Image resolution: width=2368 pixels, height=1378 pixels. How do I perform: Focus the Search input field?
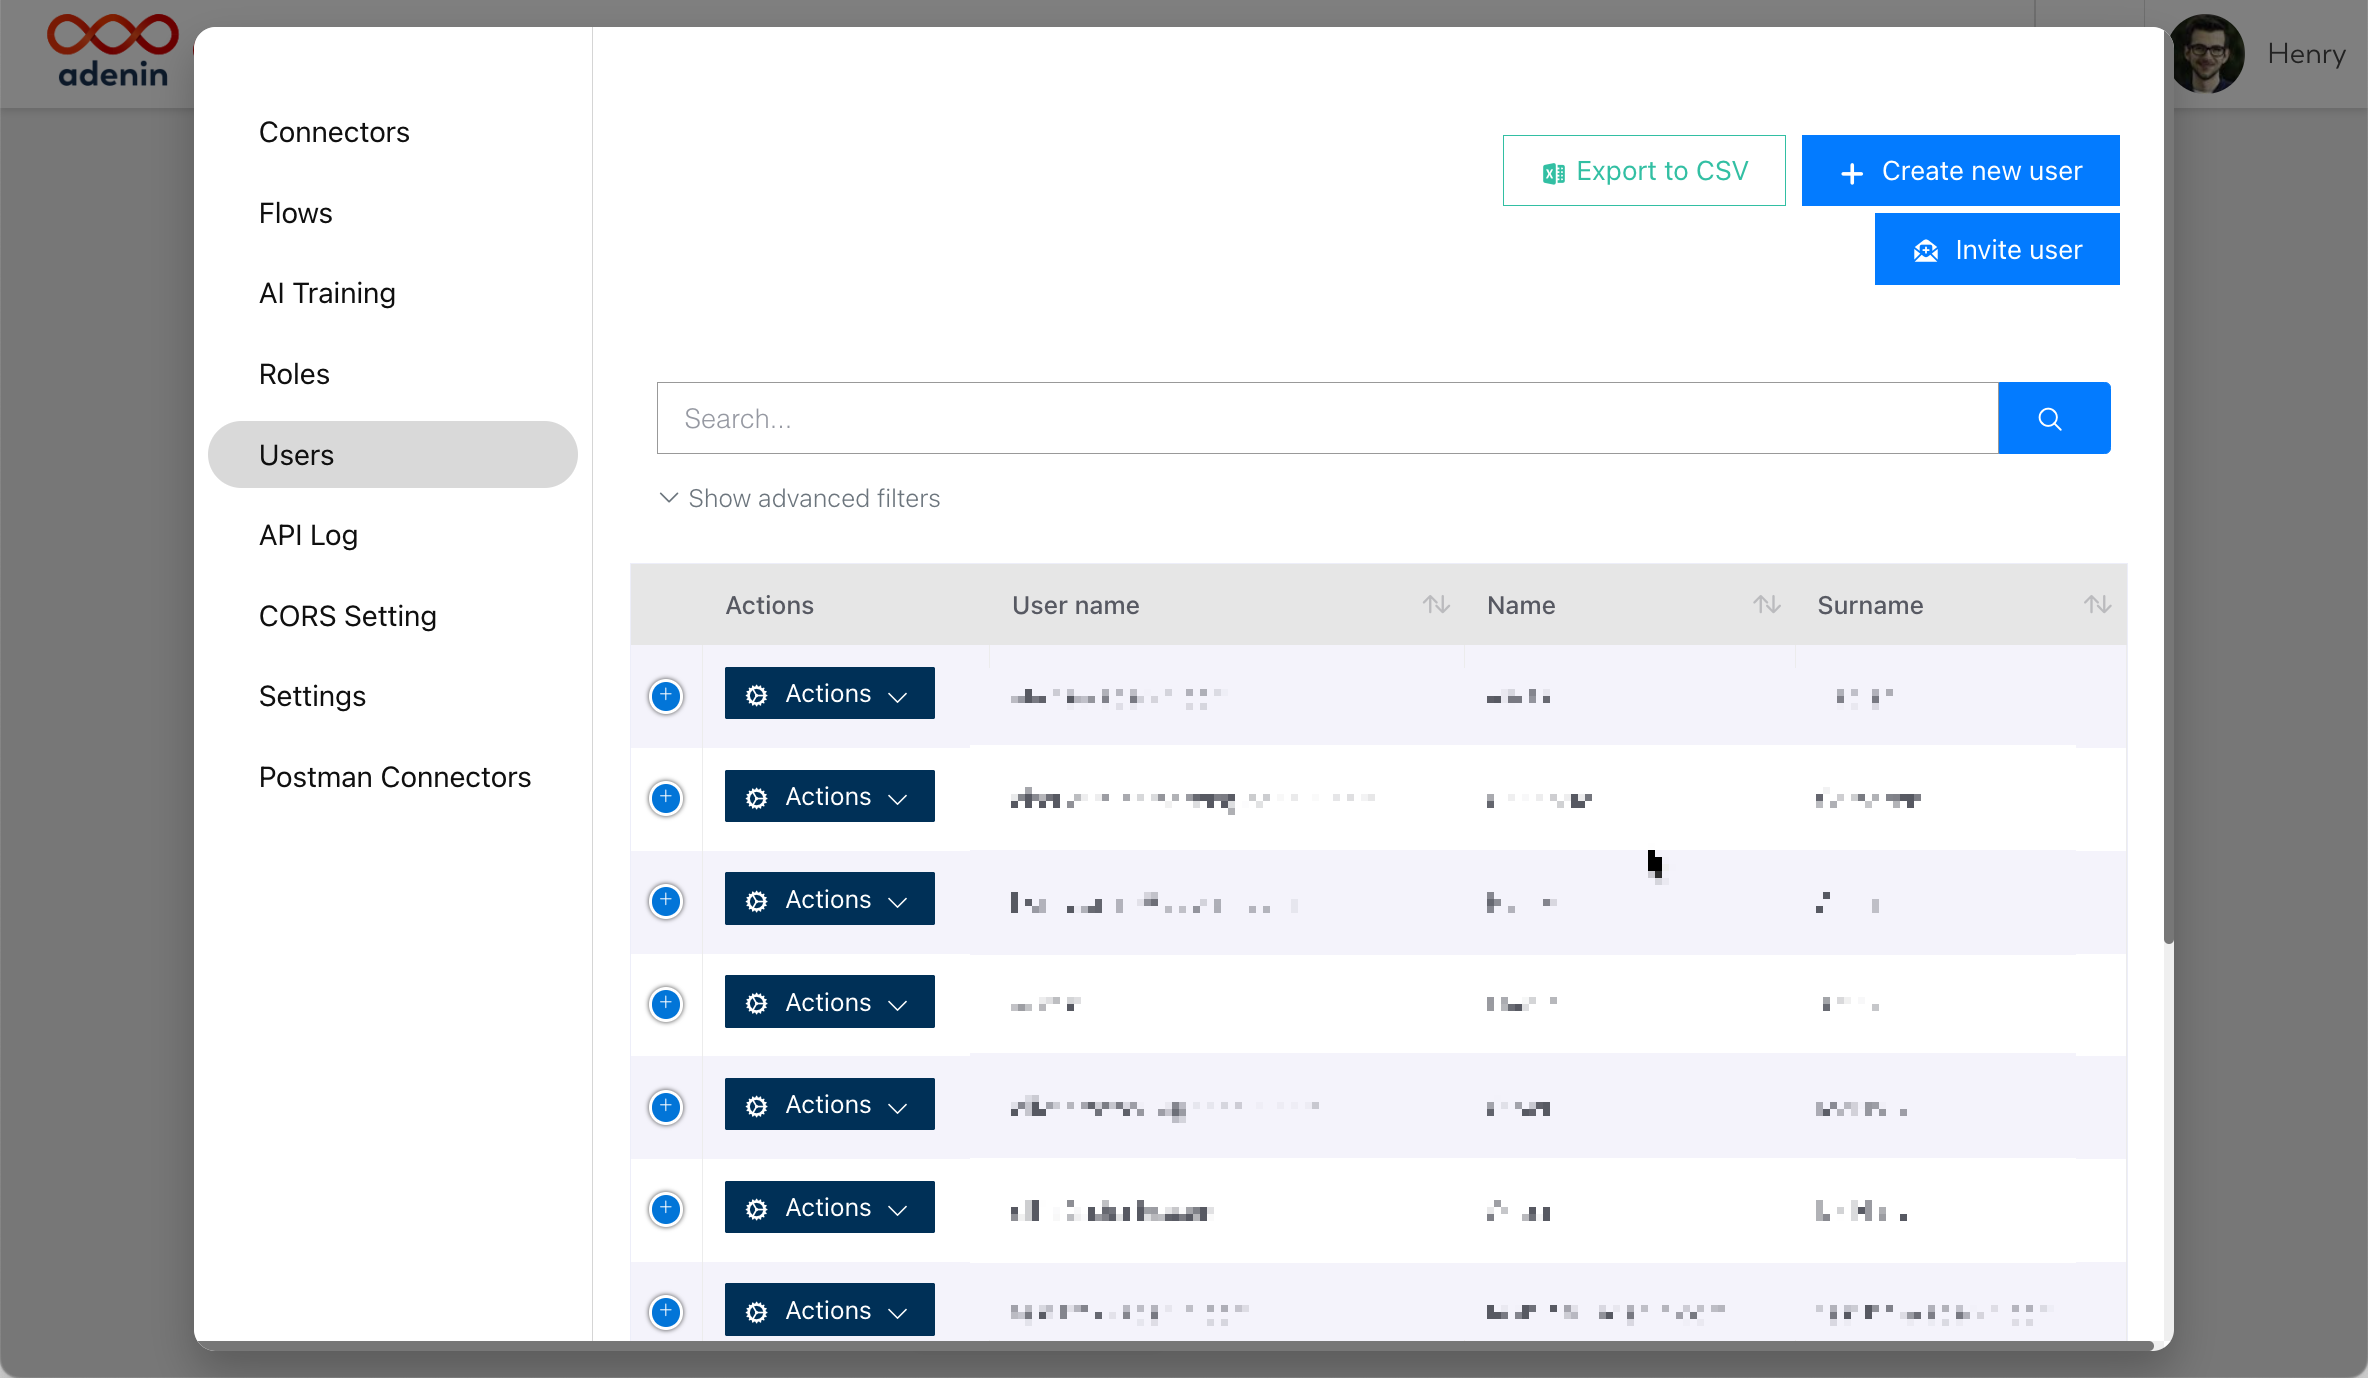point(1326,418)
